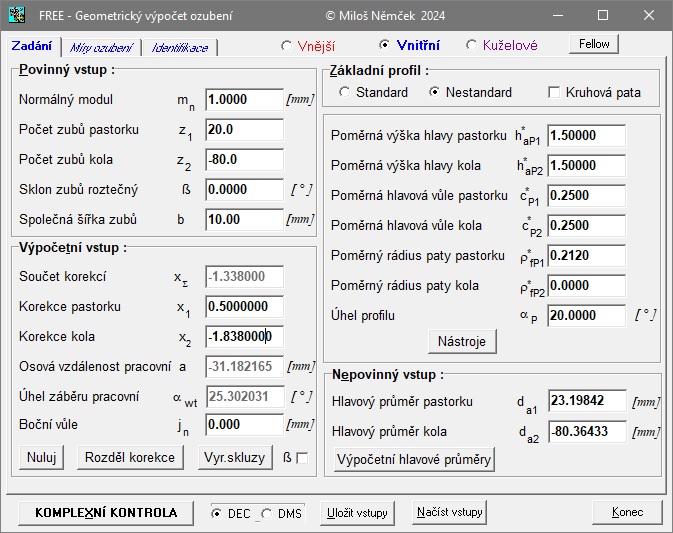The height and width of the screenshot is (533, 673).
Task: Click Poměrná výška hlavy pastorku field
Action: (586, 136)
